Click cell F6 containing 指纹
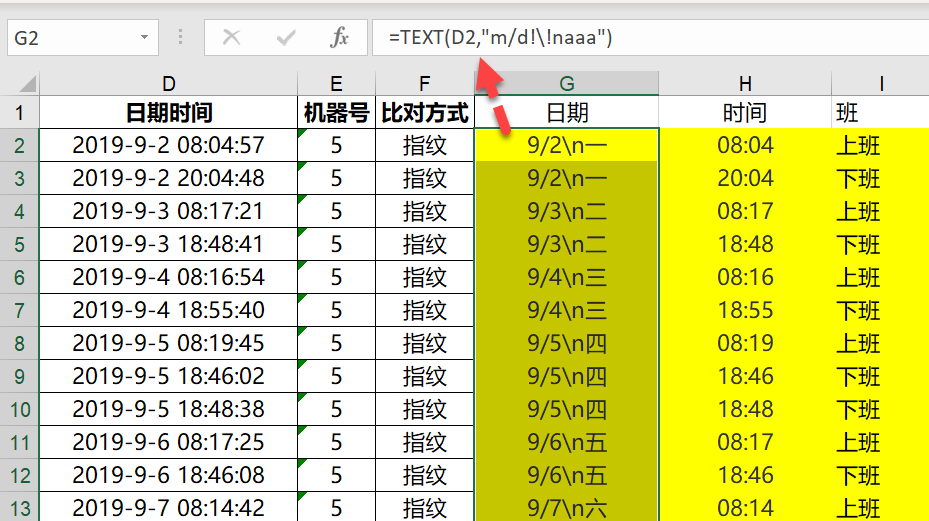 pyautogui.click(x=425, y=277)
